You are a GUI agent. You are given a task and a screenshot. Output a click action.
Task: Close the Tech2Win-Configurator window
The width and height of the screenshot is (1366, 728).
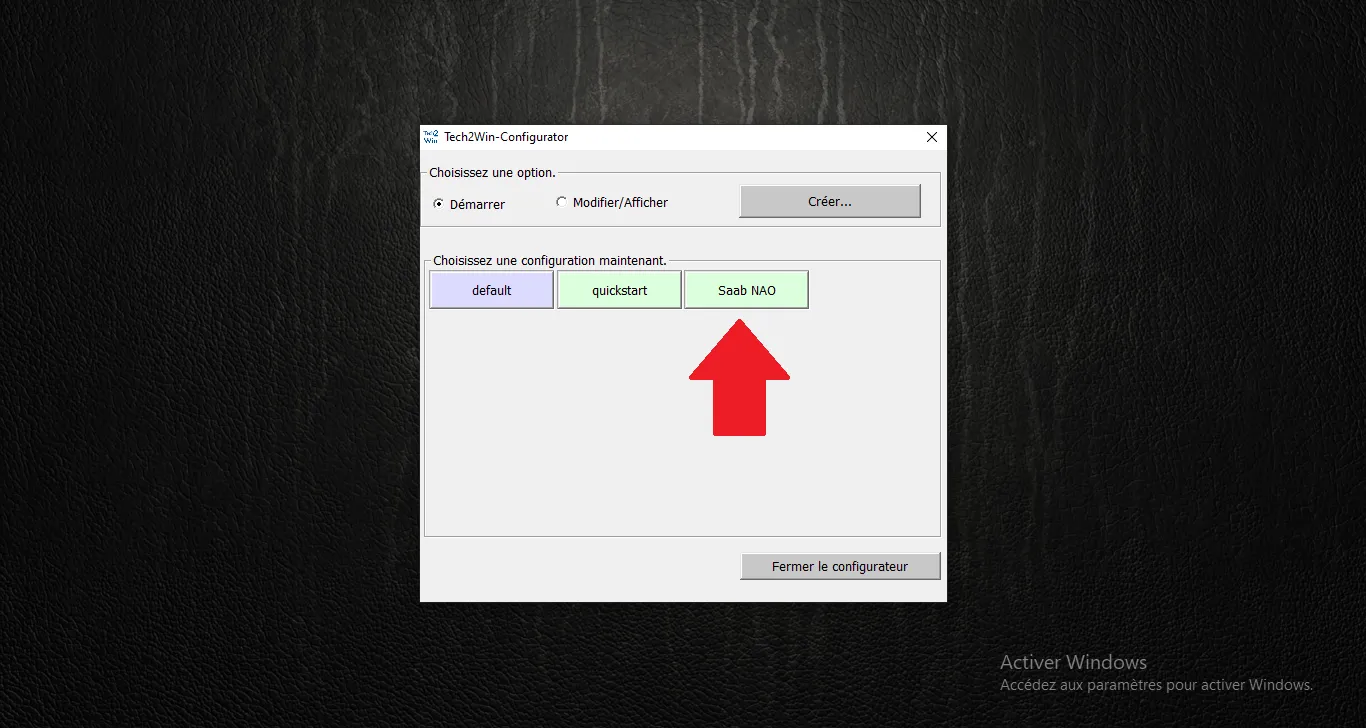(932, 137)
